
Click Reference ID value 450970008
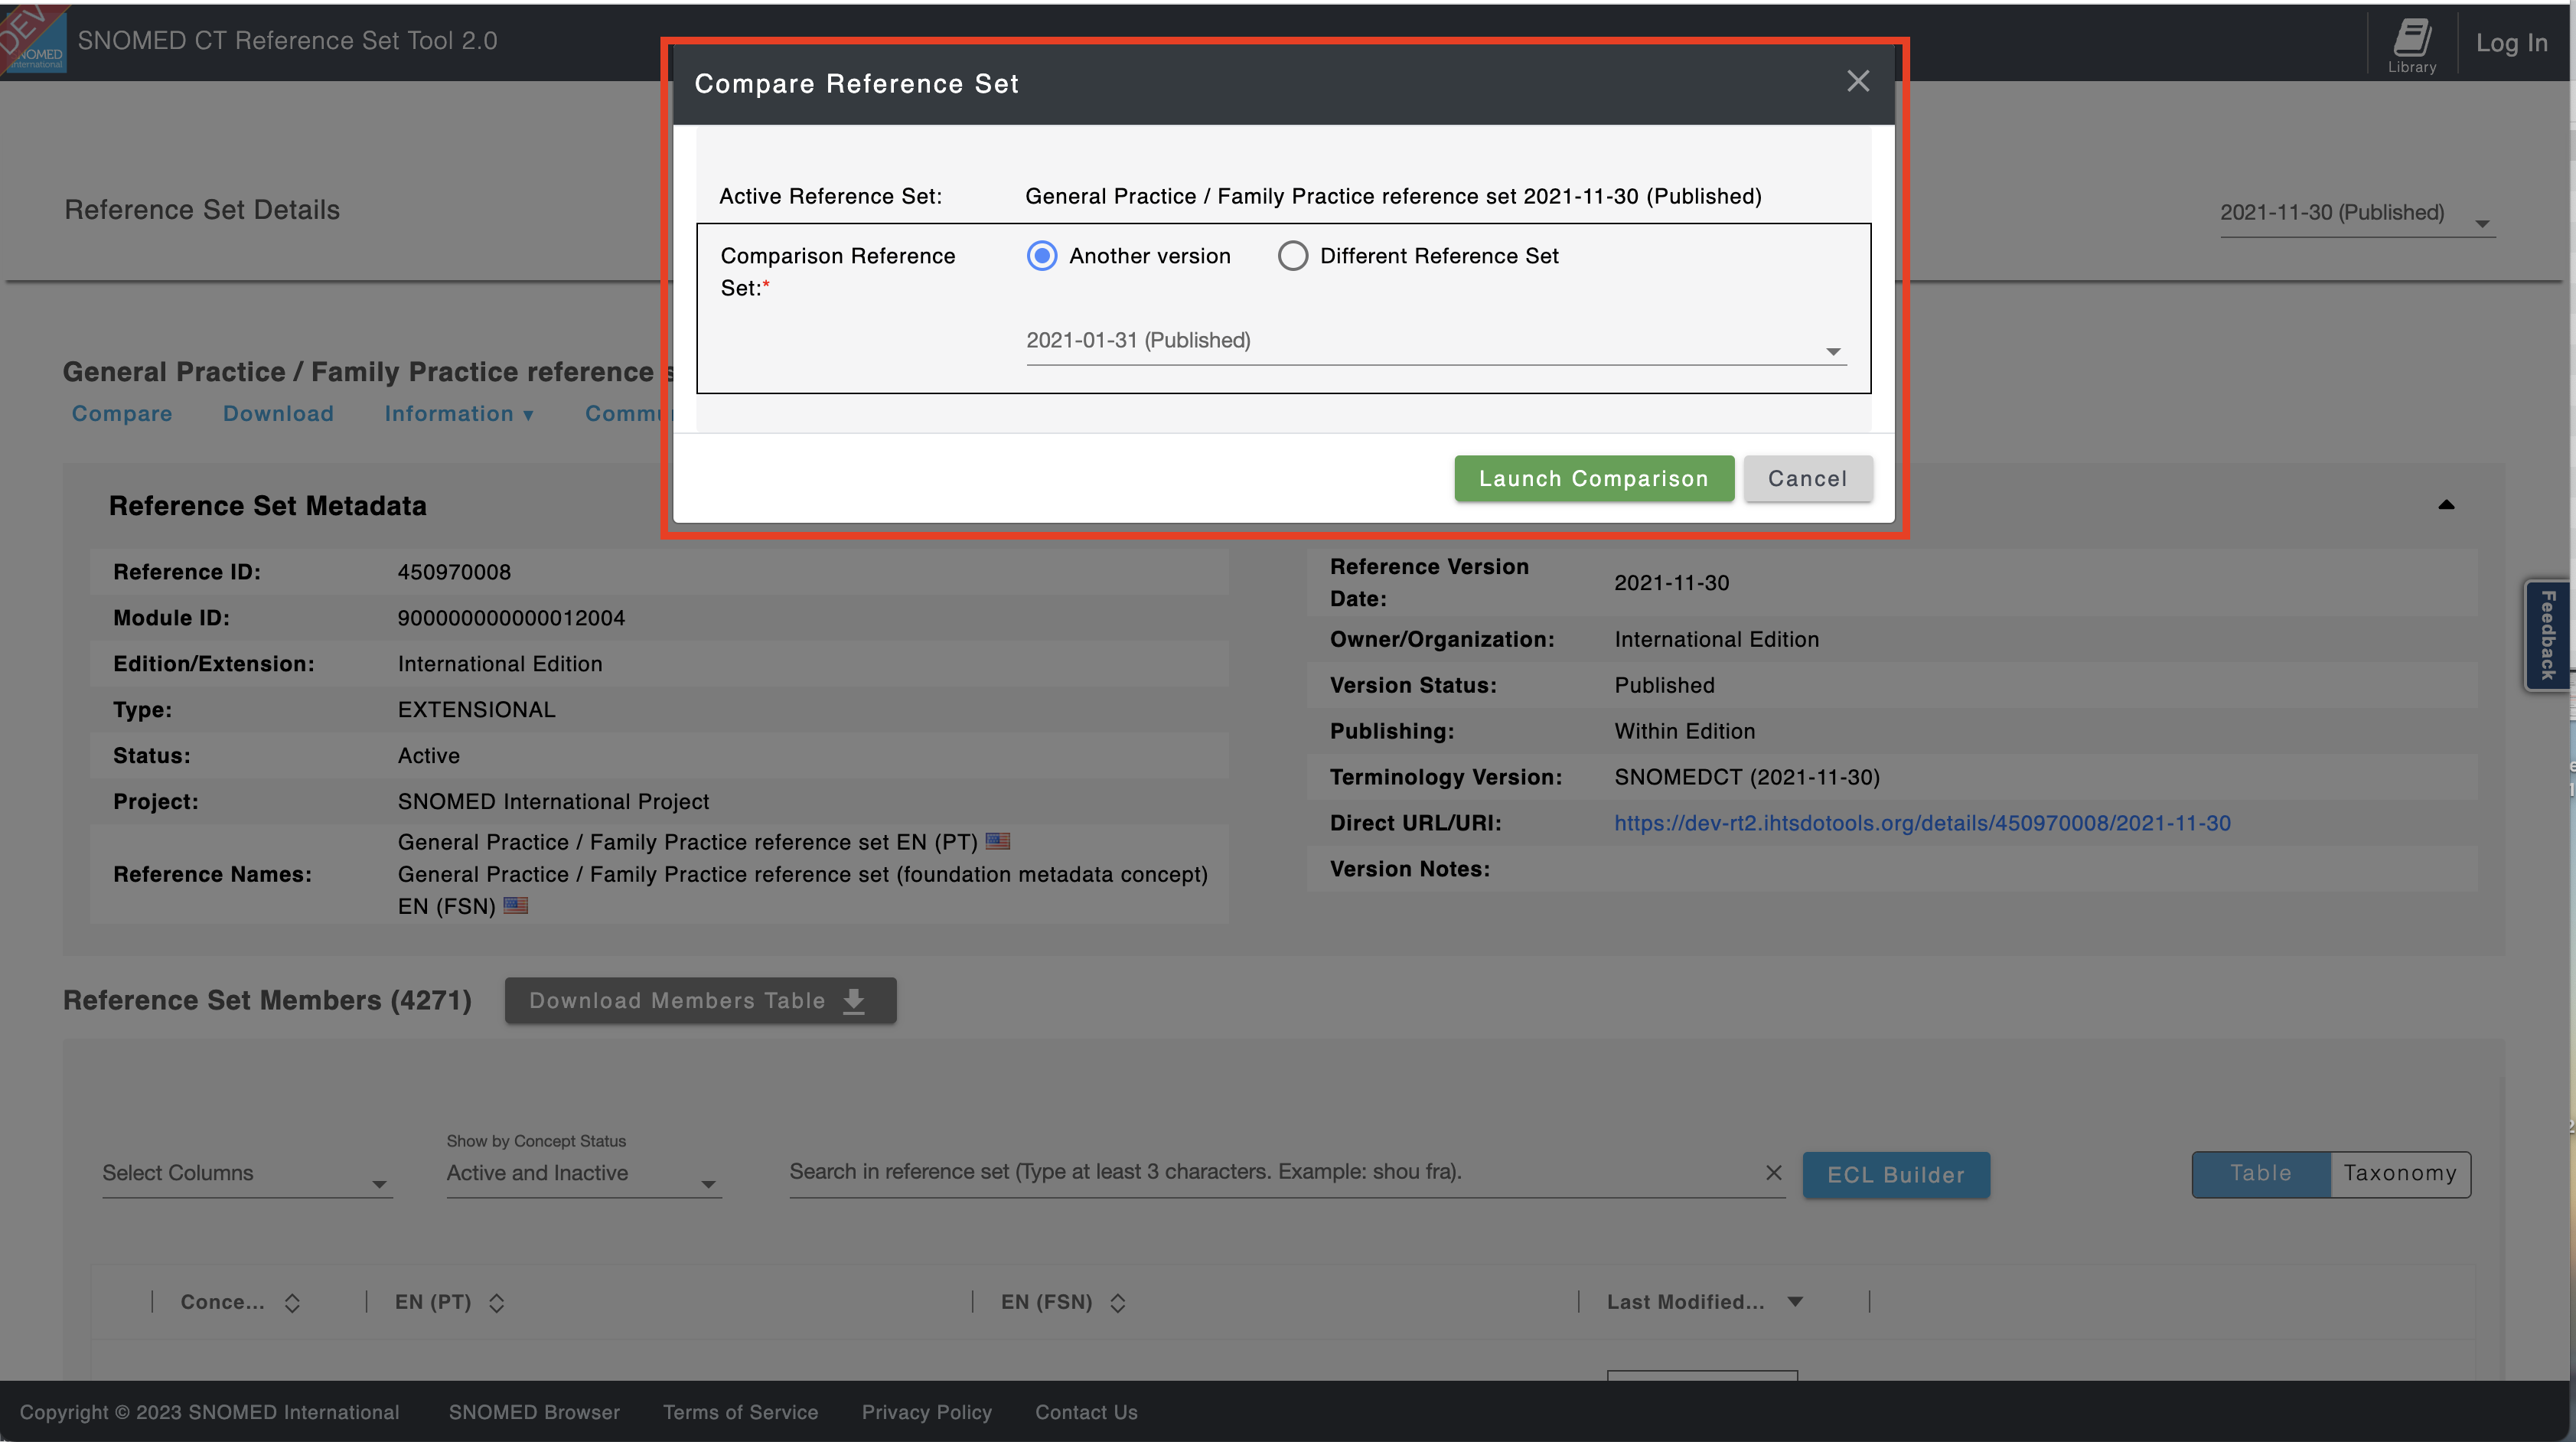pyautogui.click(x=454, y=572)
